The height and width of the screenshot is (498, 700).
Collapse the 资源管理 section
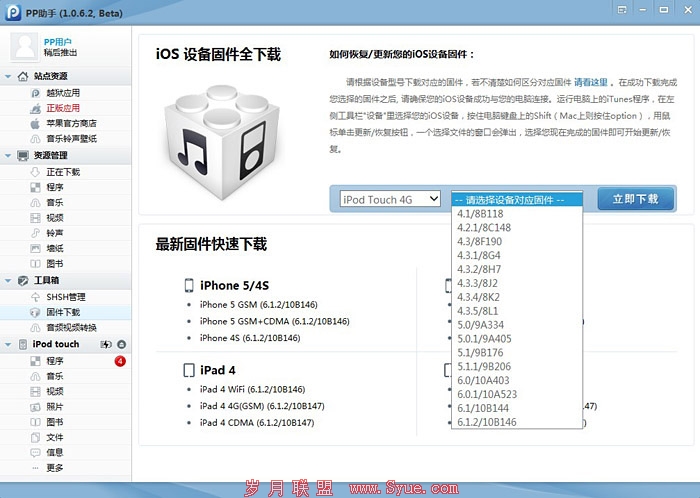(x=8, y=155)
